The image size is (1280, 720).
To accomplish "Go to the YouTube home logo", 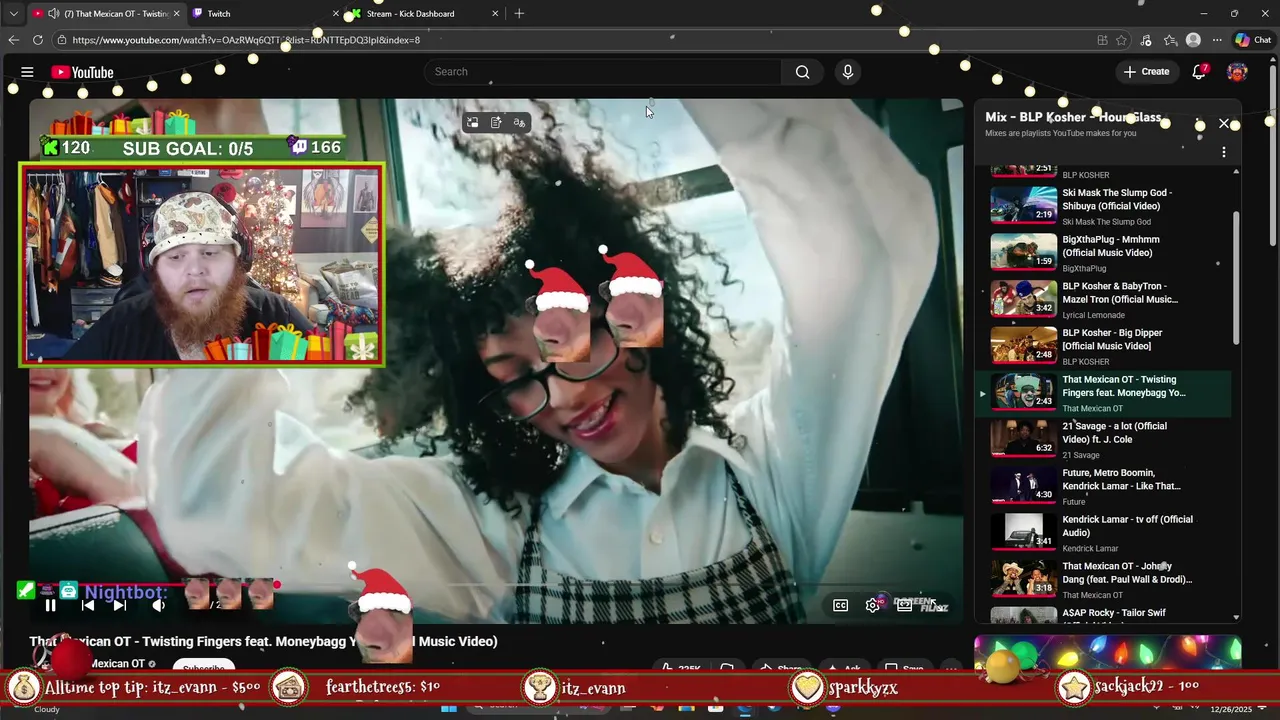I will pos(82,72).
